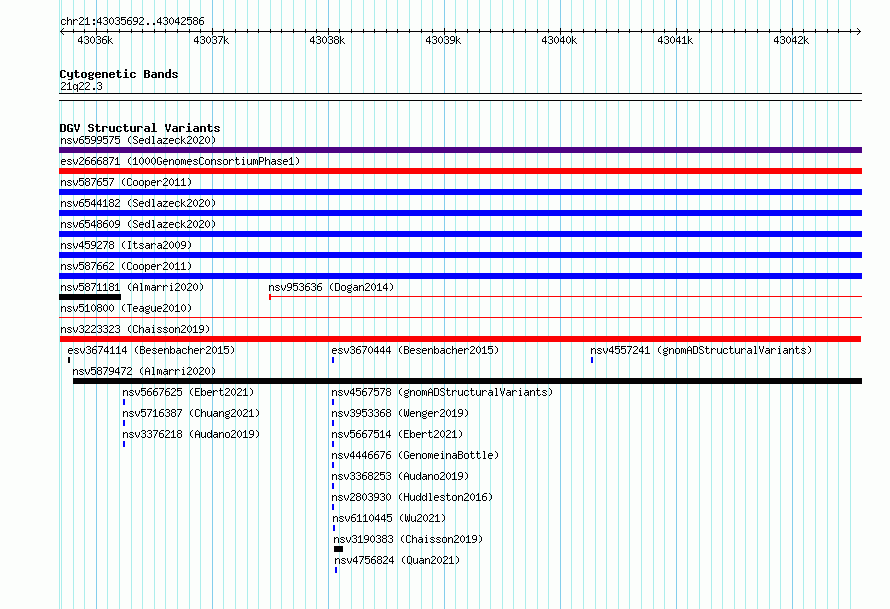Click the red esv2666871 variant bar
890x609 pixels.
[x=460, y=171]
